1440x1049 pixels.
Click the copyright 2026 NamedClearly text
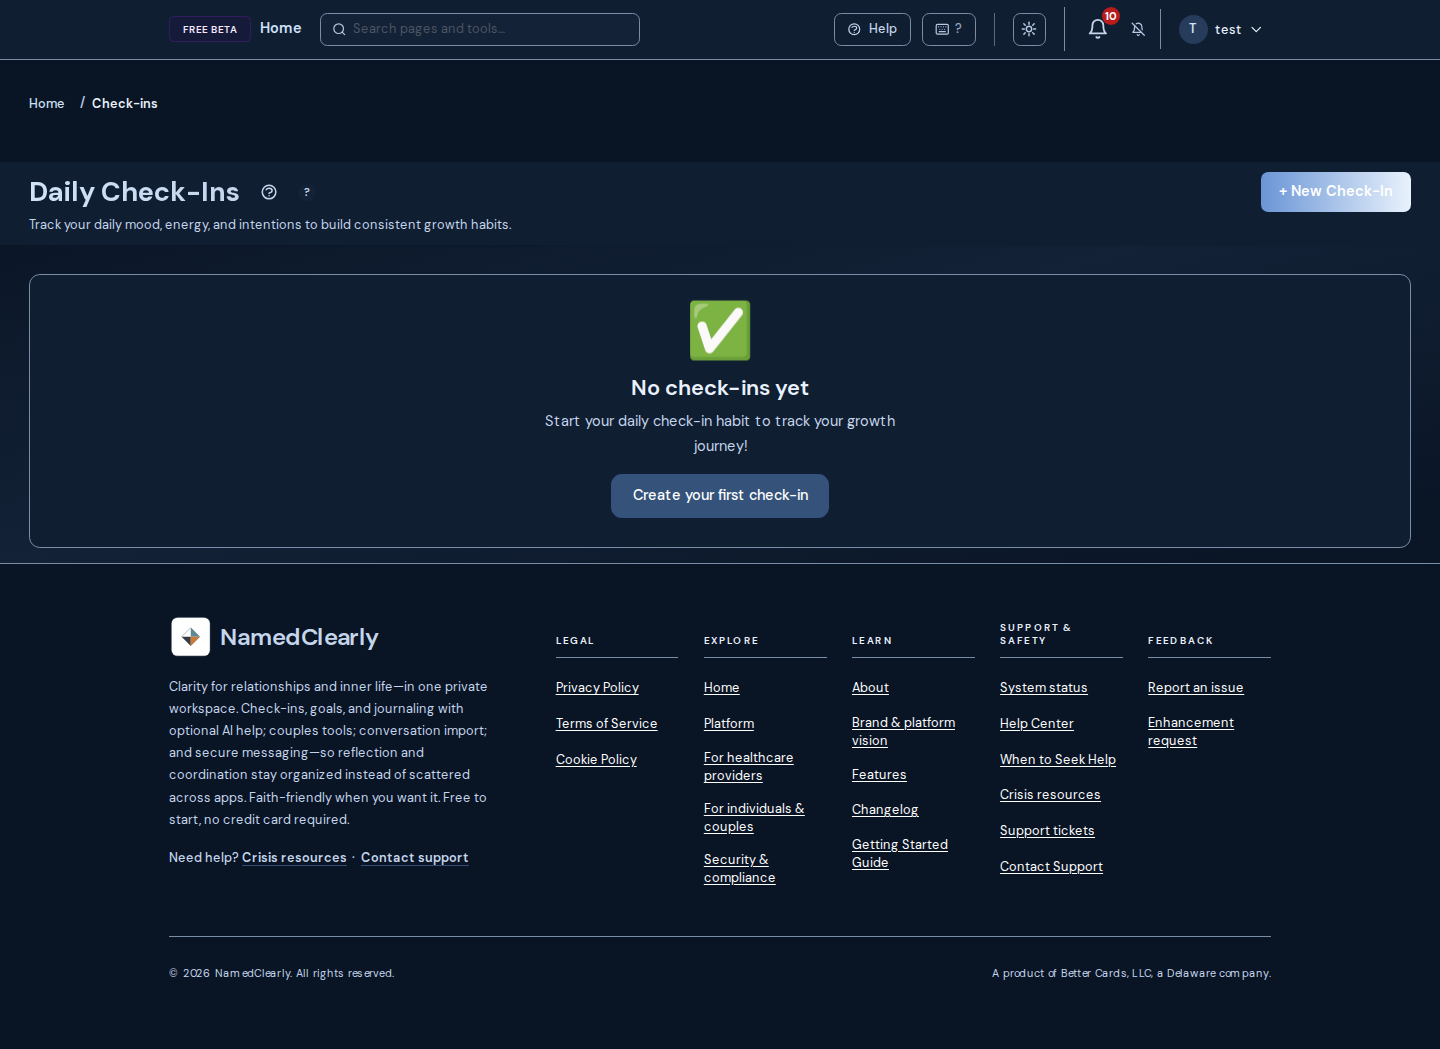point(282,973)
